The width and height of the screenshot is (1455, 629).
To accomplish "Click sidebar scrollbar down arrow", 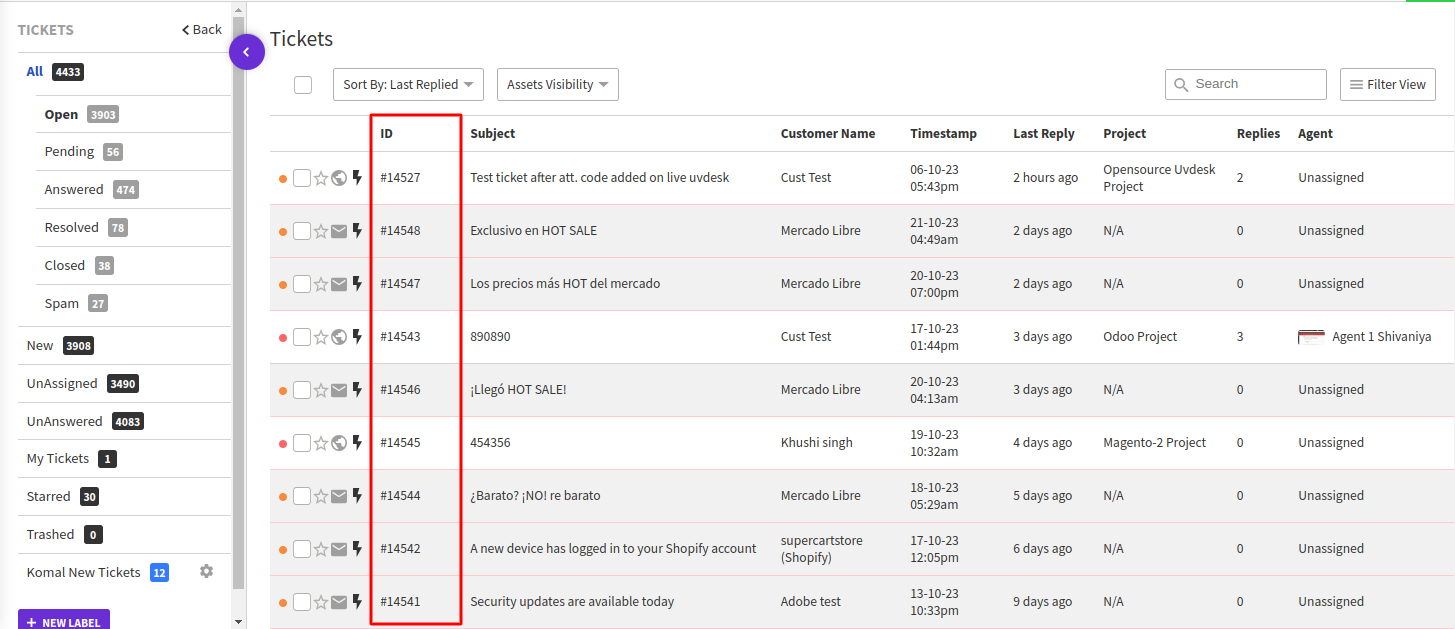I will coord(237,621).
